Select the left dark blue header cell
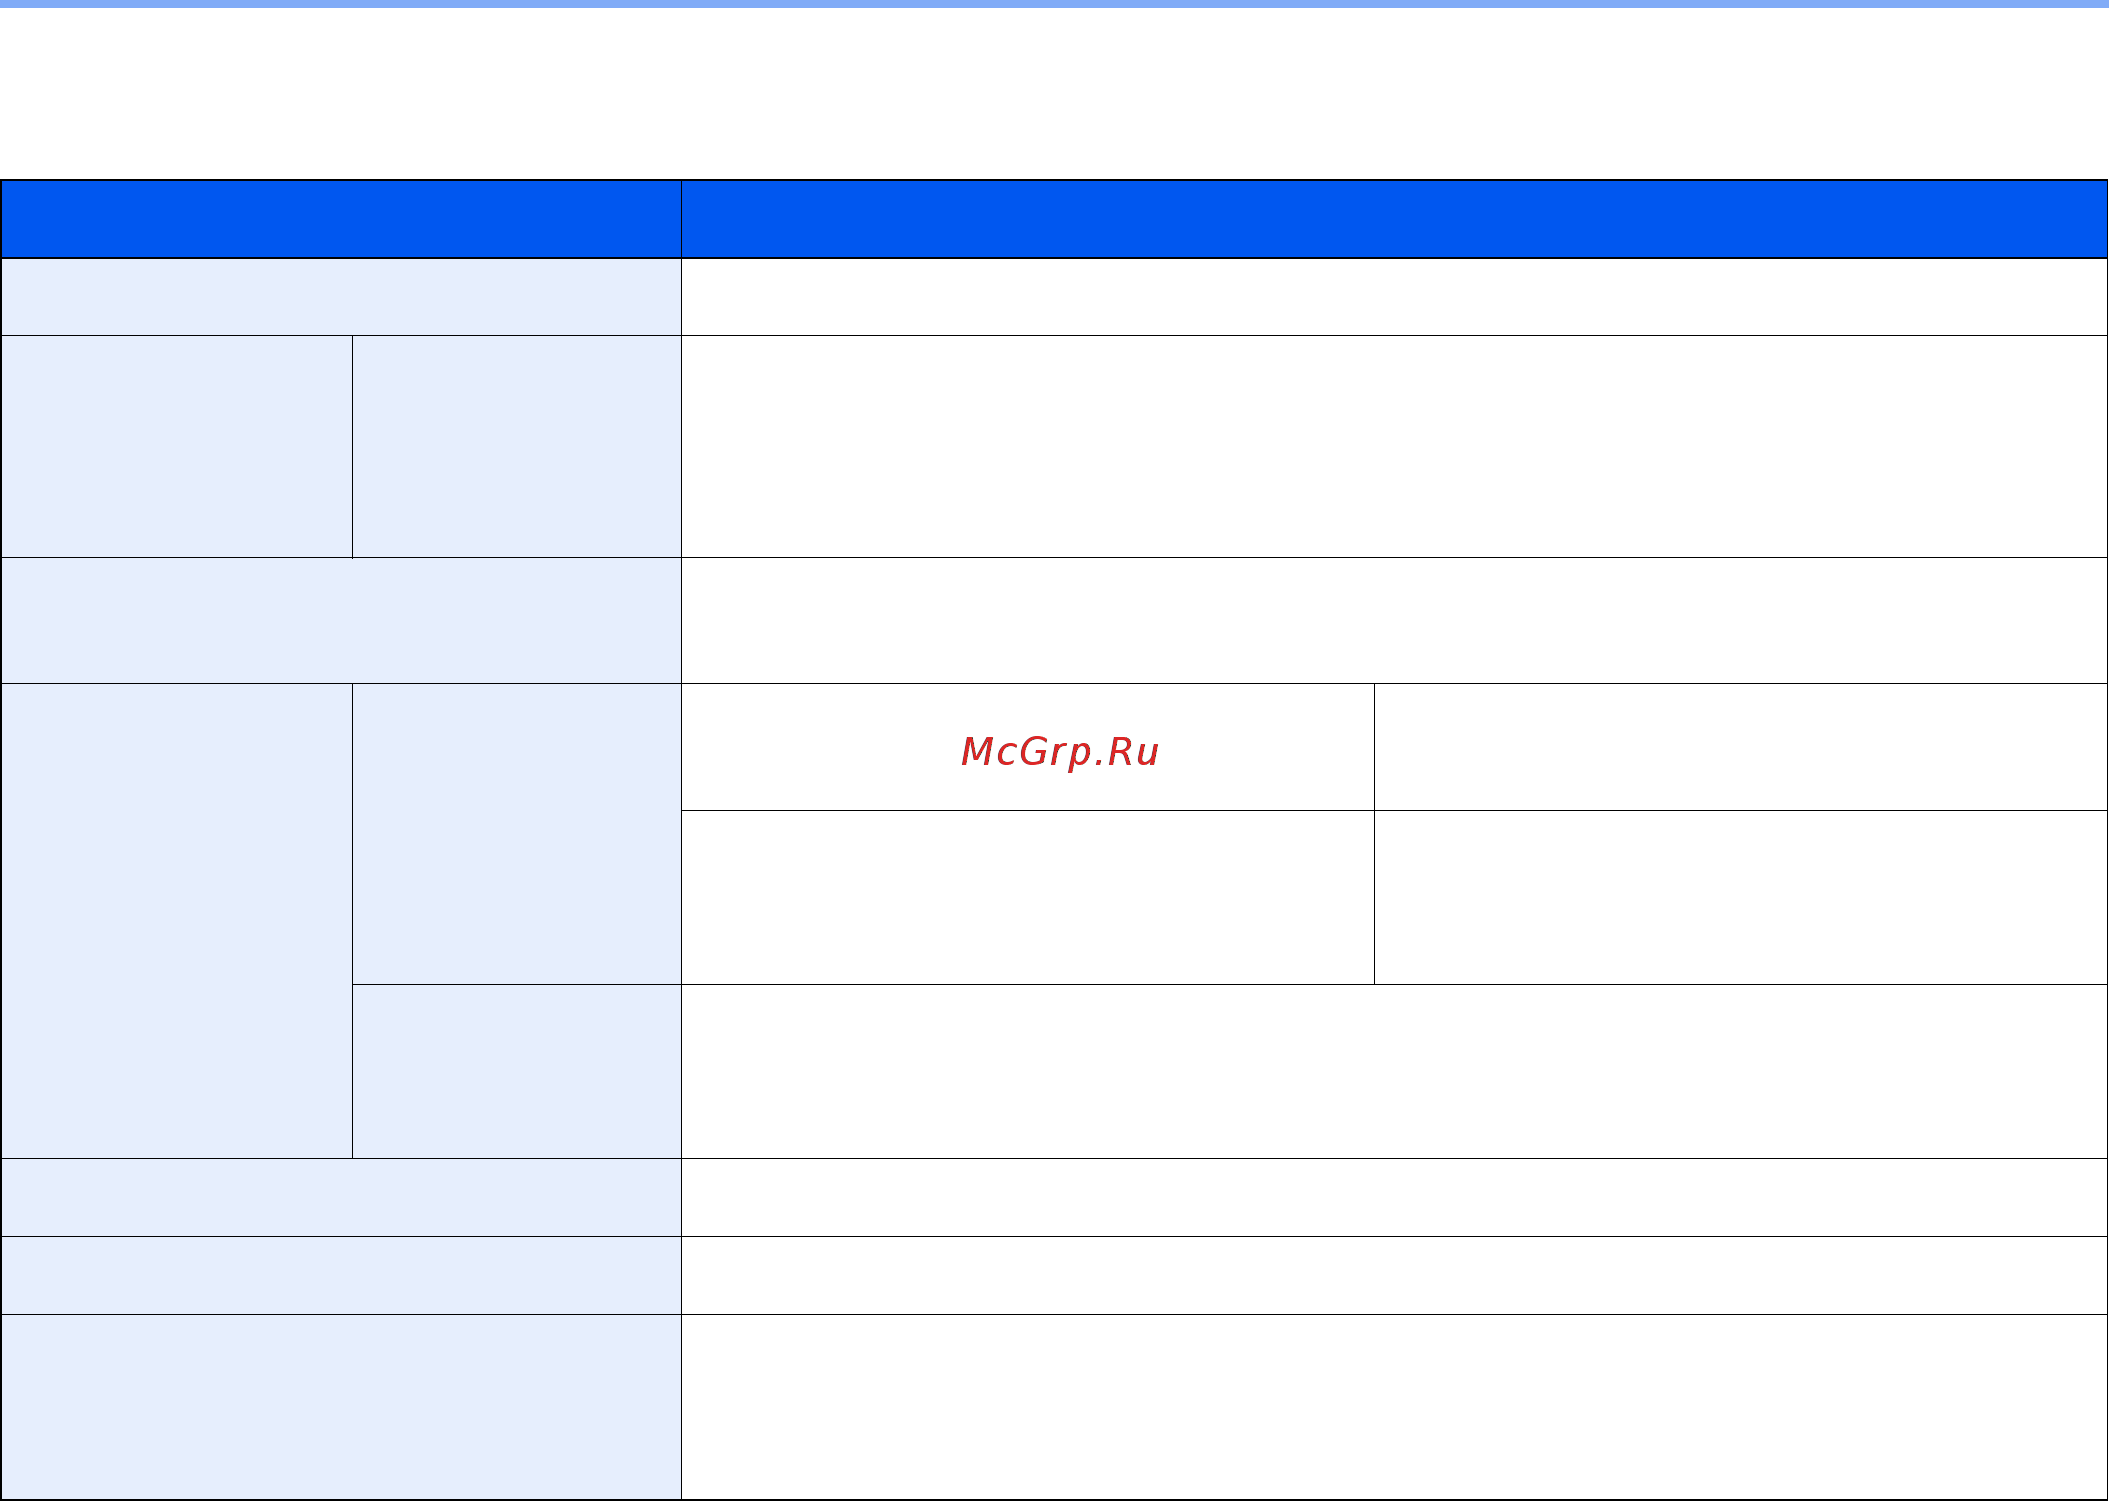2109x1501 pixels. tap(341, 219)
